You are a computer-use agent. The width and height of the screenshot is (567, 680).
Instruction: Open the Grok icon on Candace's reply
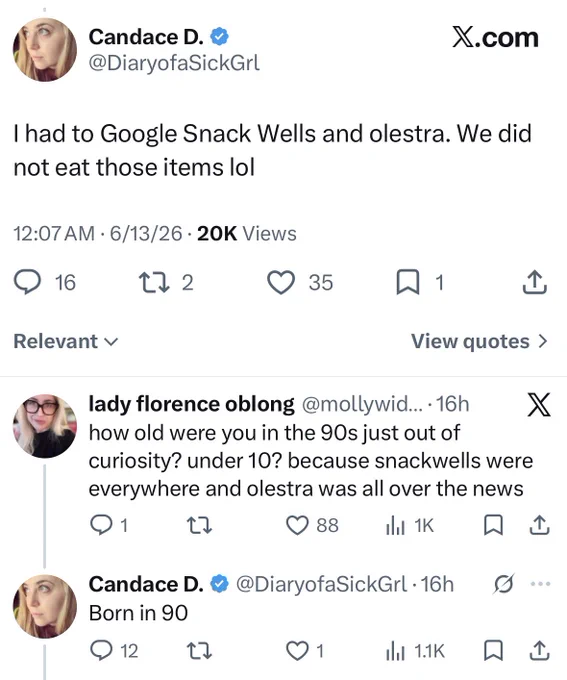coord(504,584)
